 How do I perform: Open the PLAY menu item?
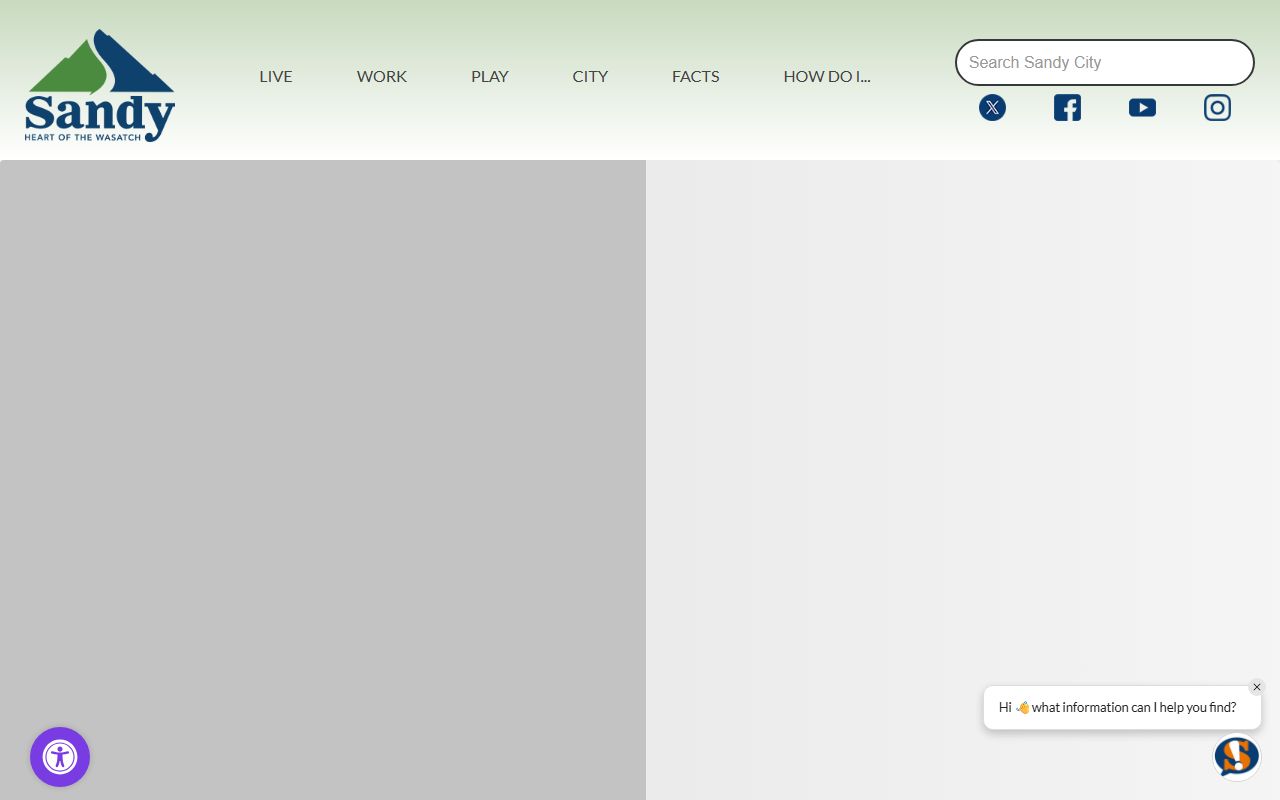point(490,76)
